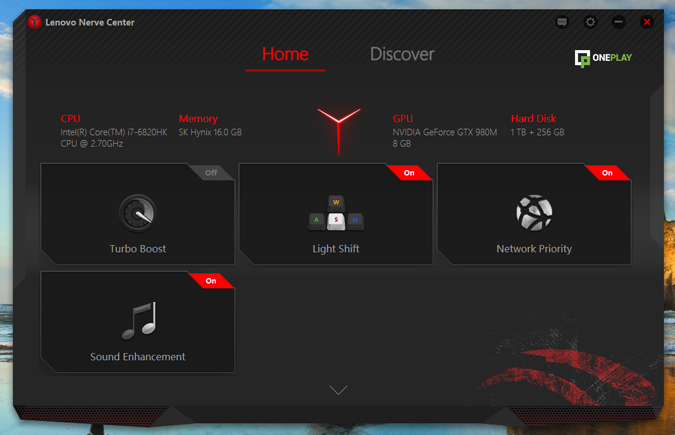Click '1 TB + 256 GB' text
Image resolution: width=675 pixels, height=435 pixels.
(537, 132)
